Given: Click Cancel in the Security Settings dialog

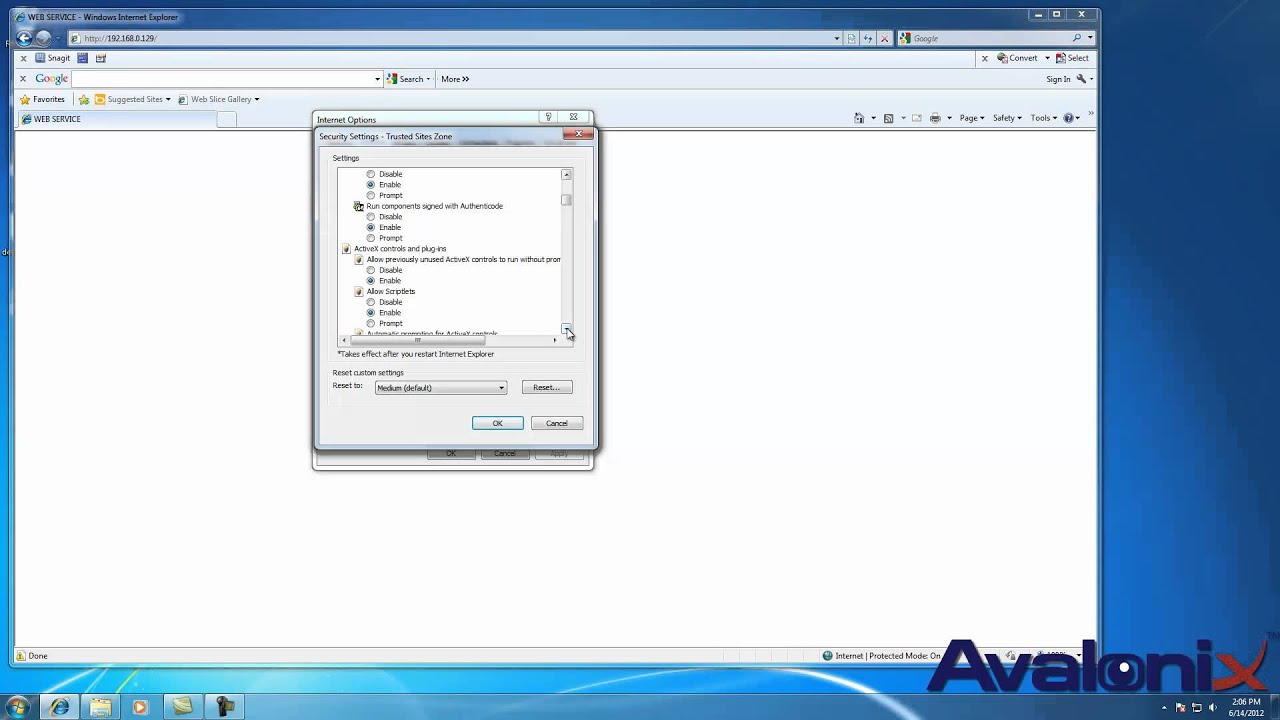Looking at the screenshot, I should [557, 423].
